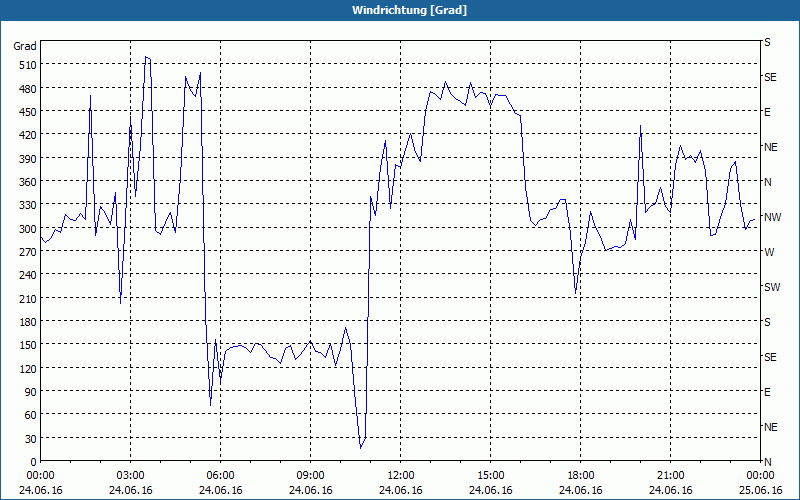This screenshot has width=800, height=500.
Task: Select the W compass direction label
Action: (769, 252)
